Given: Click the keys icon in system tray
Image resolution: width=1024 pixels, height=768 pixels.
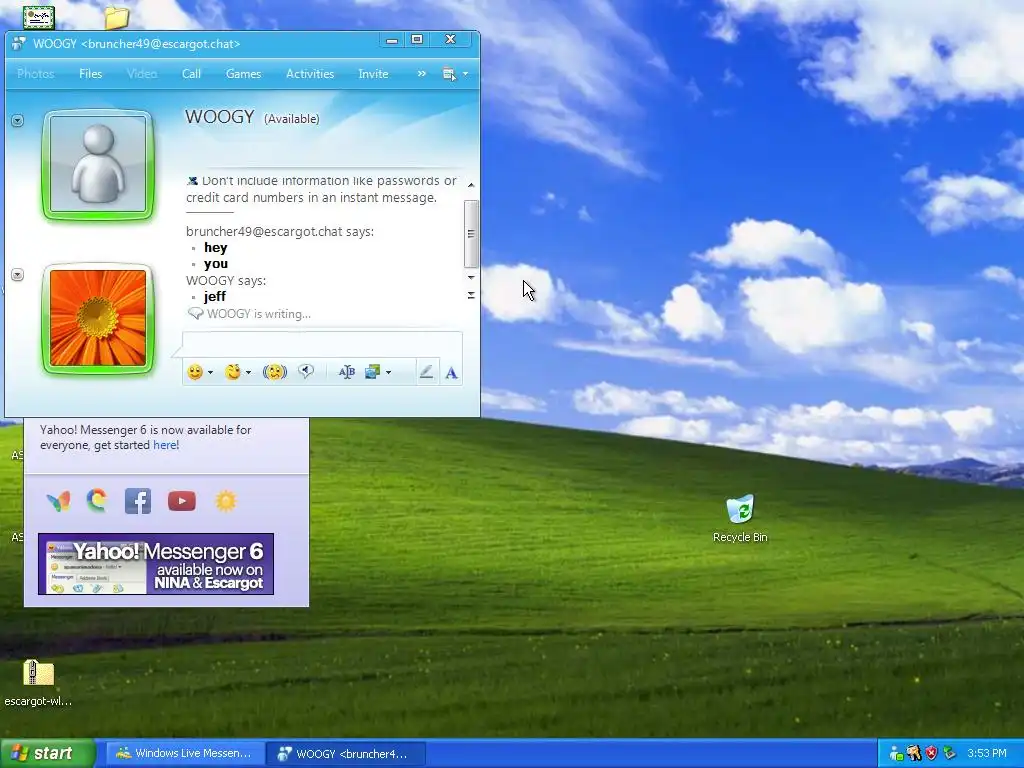Looking at the screenshot, I should [x=914, y=754].
